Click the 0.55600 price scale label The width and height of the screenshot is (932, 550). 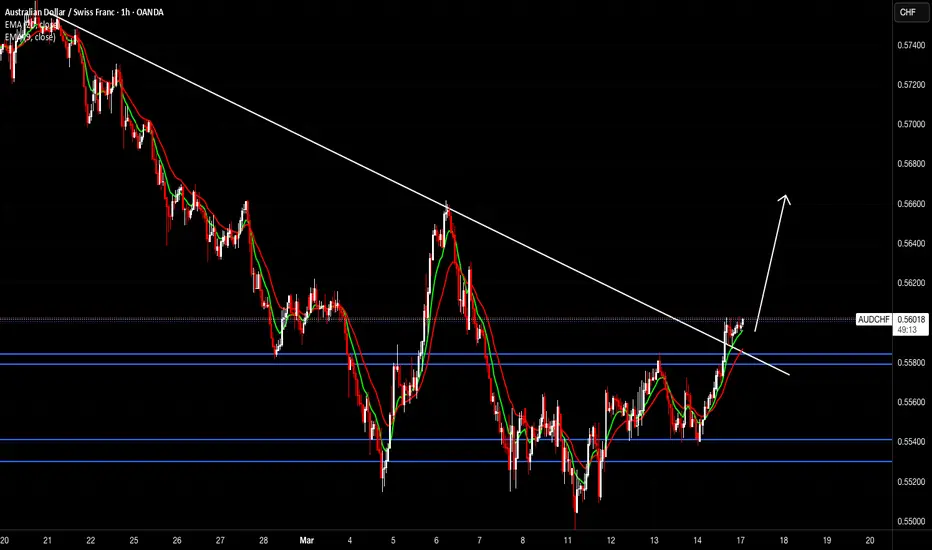[911, 402]
